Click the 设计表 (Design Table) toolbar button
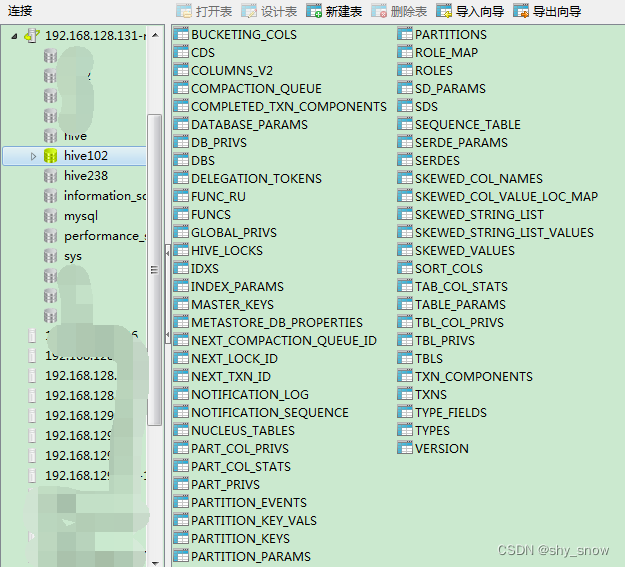This screenshot has height=567, width=625. point(269,12)
